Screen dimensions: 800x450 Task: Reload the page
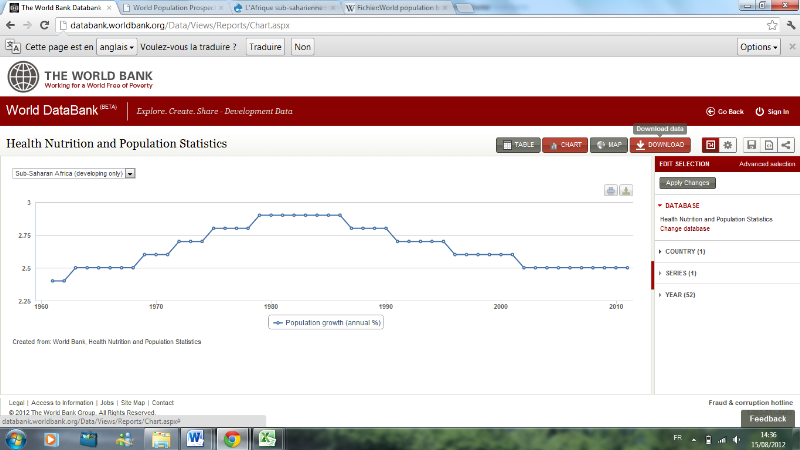coord(44,25)
